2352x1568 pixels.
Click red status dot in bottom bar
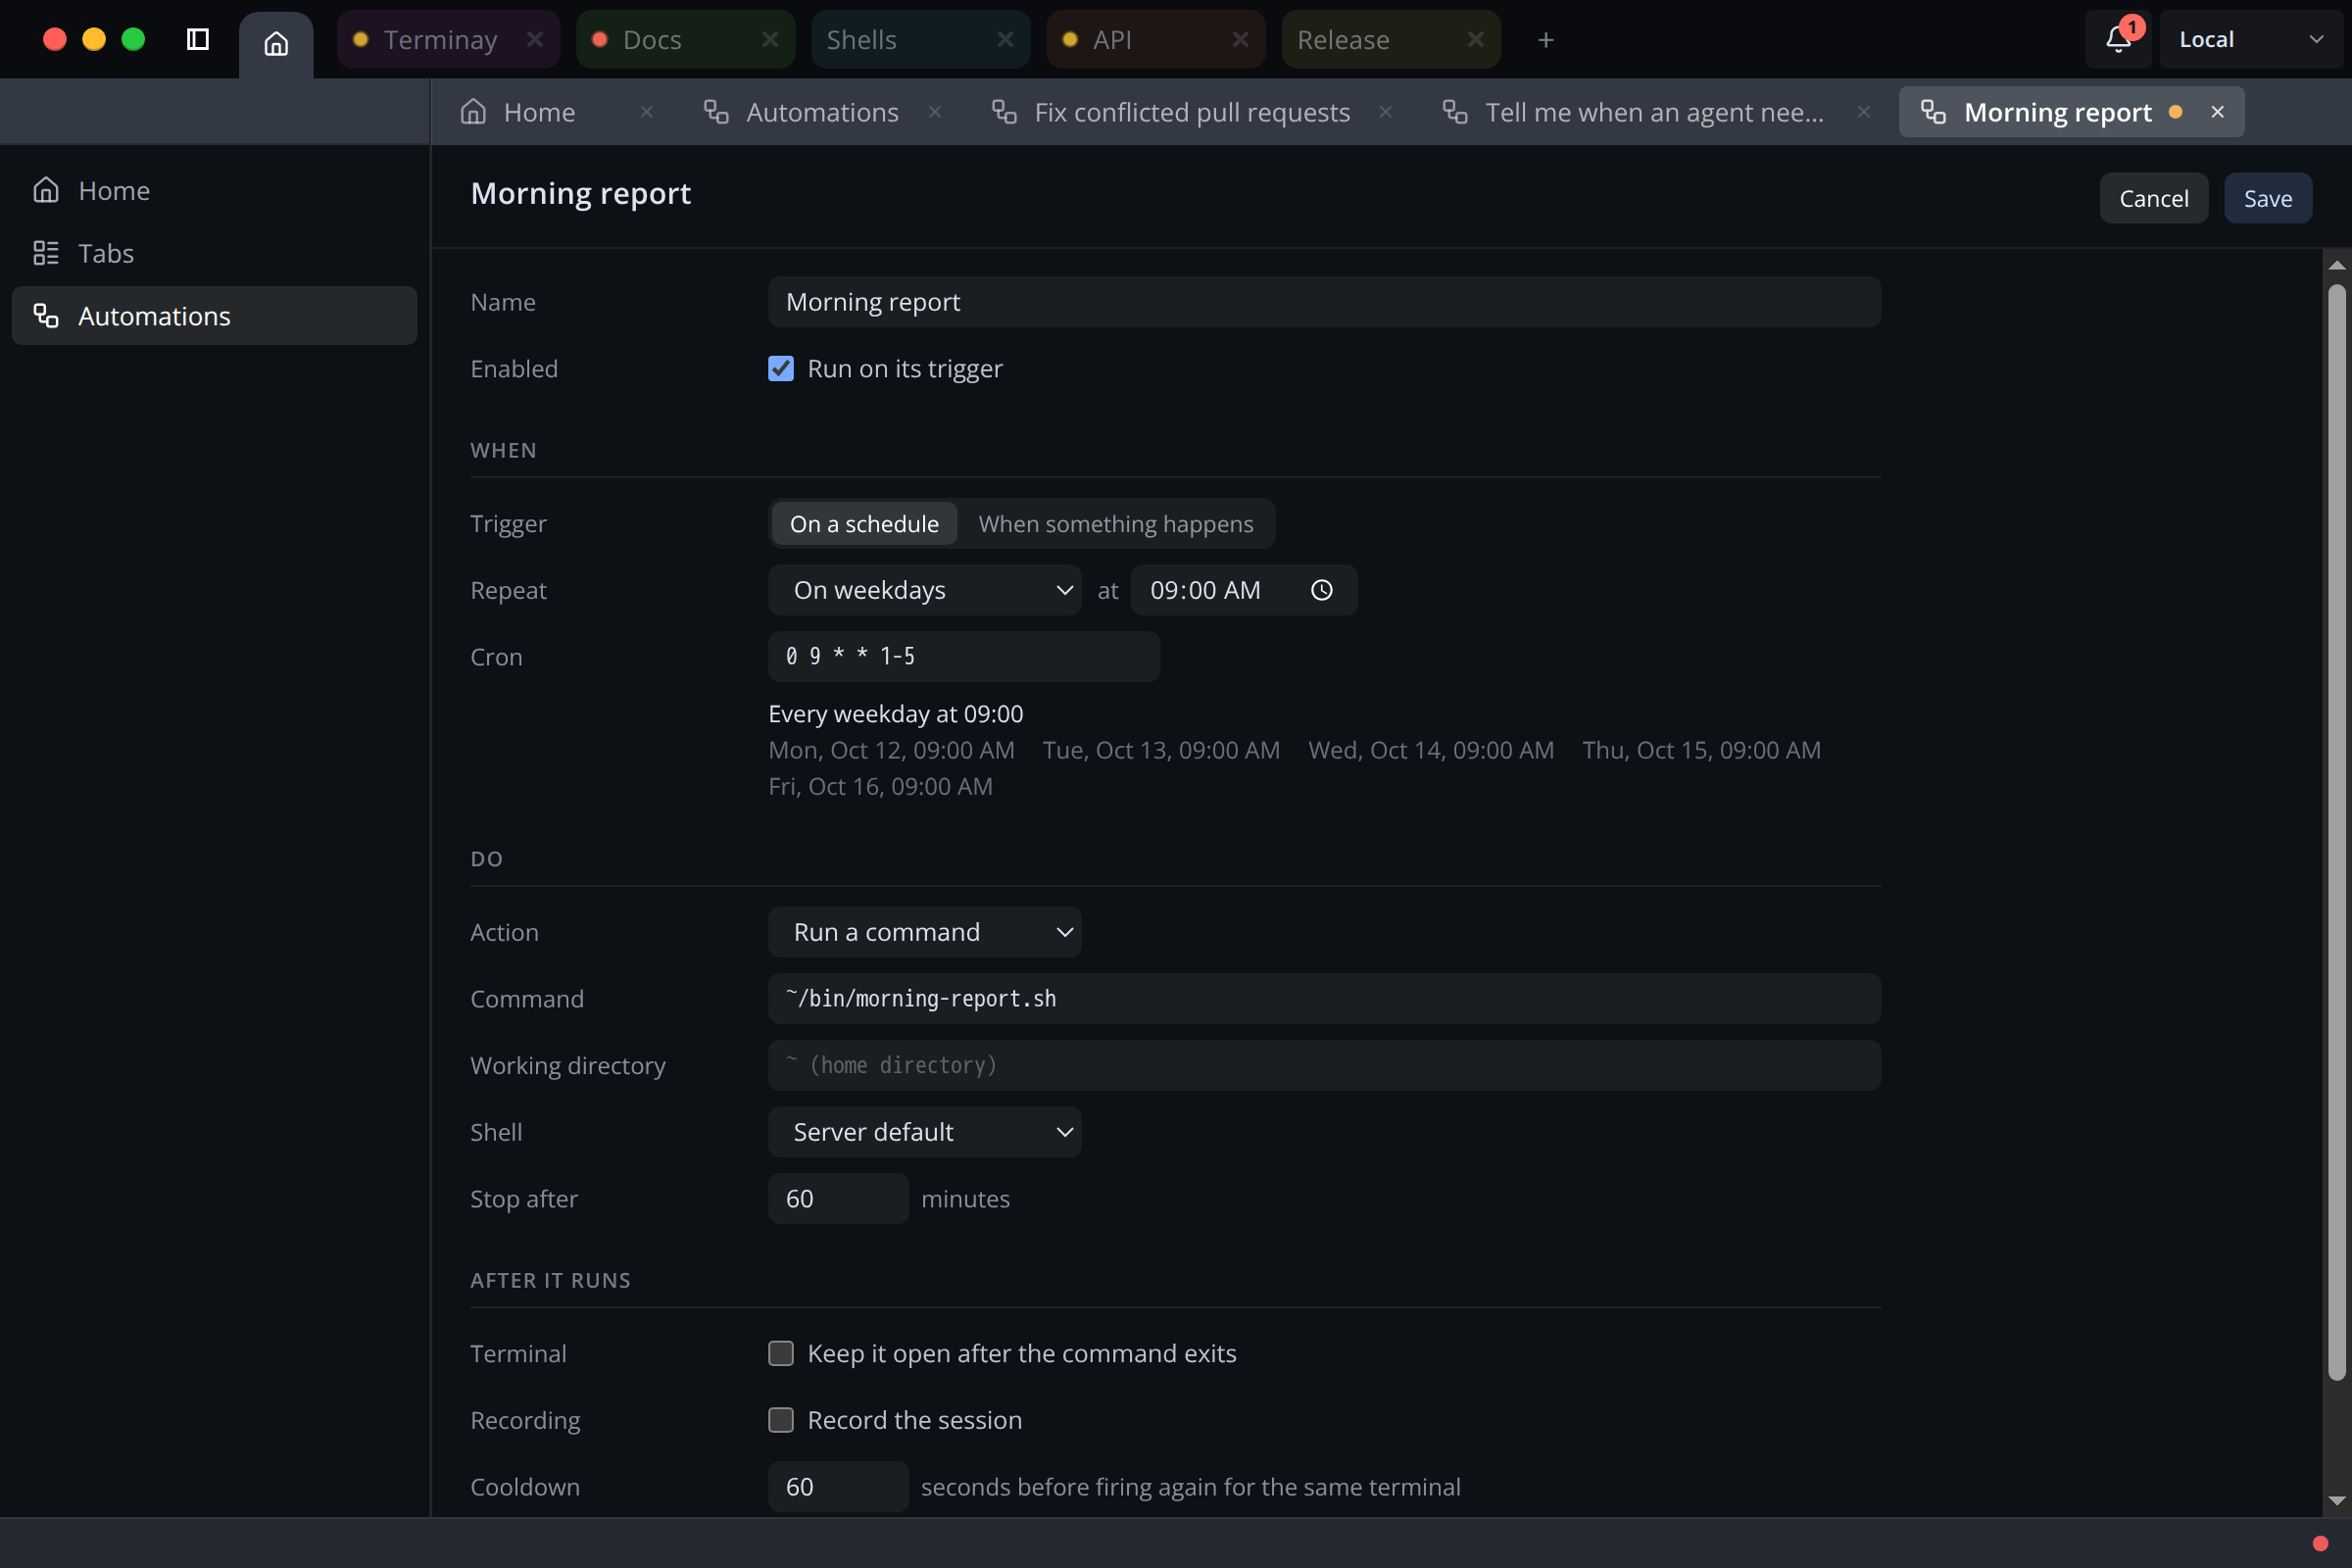click(2321, 1543)
